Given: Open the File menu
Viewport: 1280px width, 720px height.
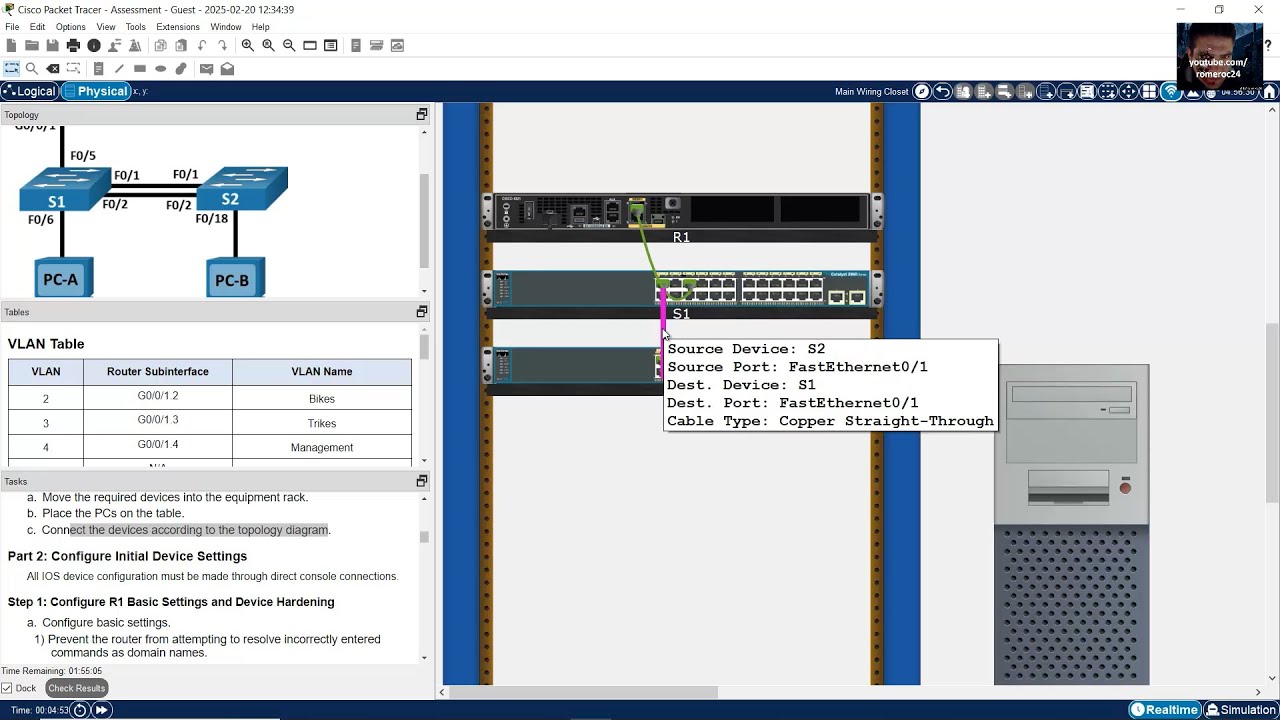Looking at the screenshot, I should pos(12,27).
